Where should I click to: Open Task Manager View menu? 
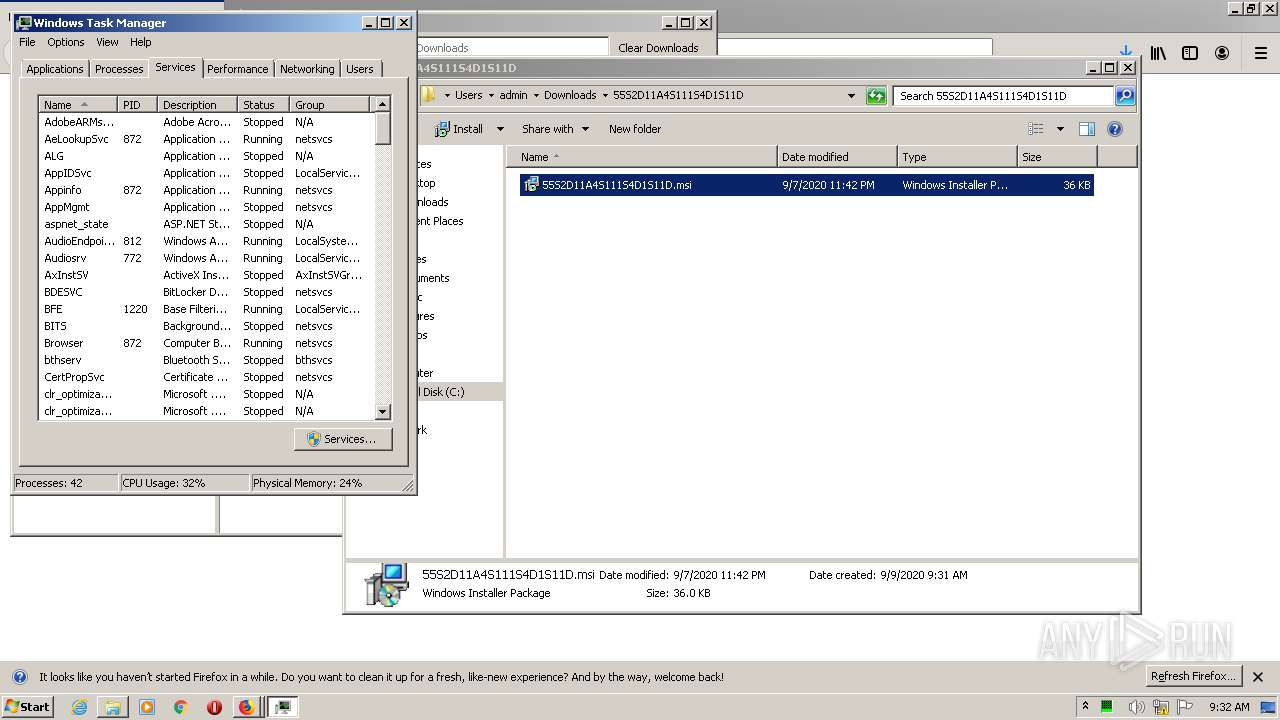coord(107,42)
